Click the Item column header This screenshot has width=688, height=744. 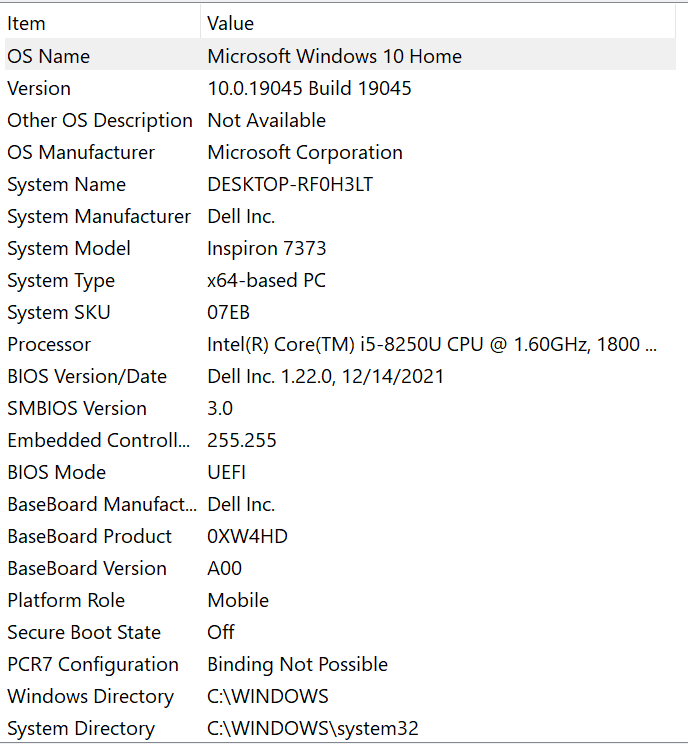coord(102,23)
